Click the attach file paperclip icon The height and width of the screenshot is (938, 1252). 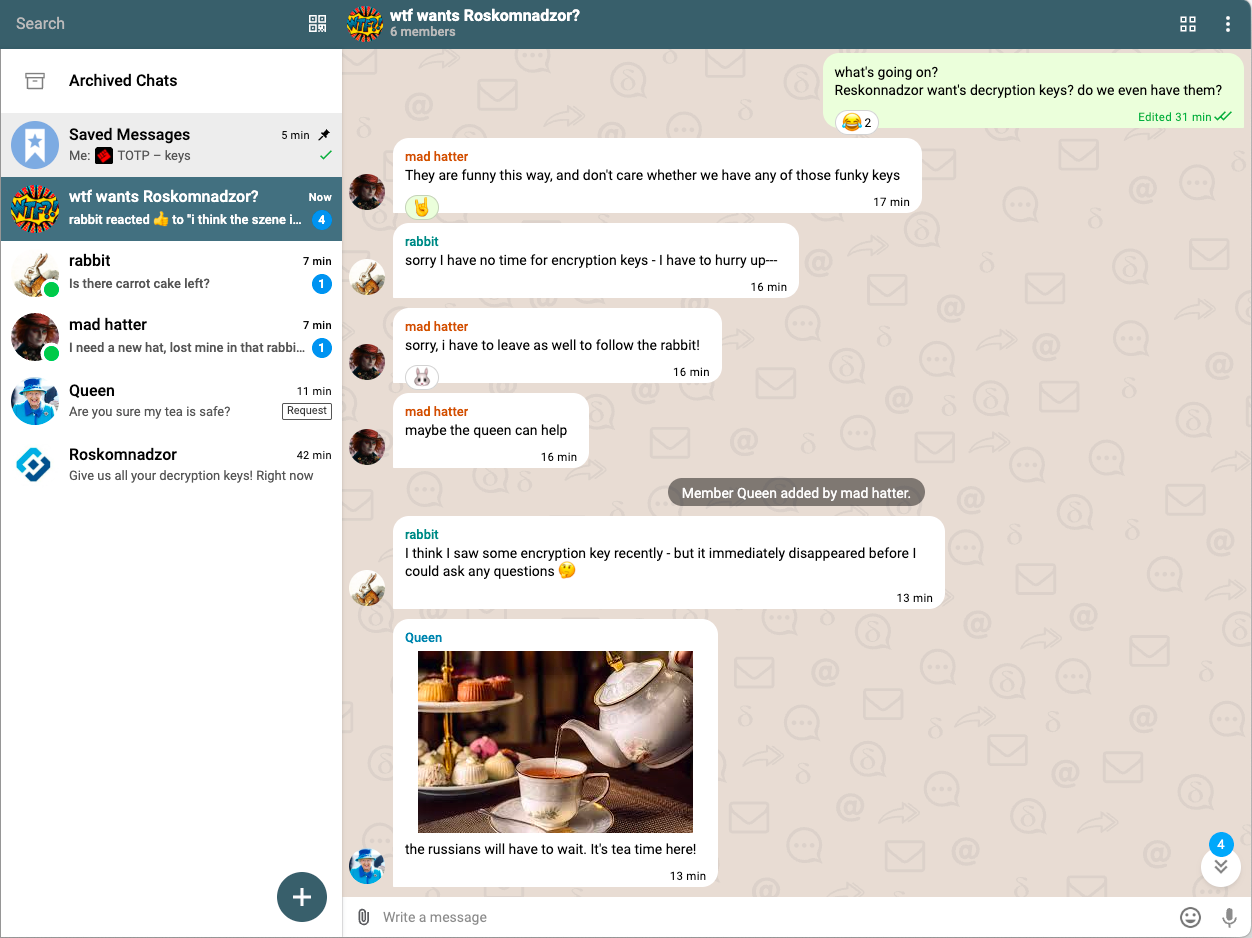click(364, 917)
